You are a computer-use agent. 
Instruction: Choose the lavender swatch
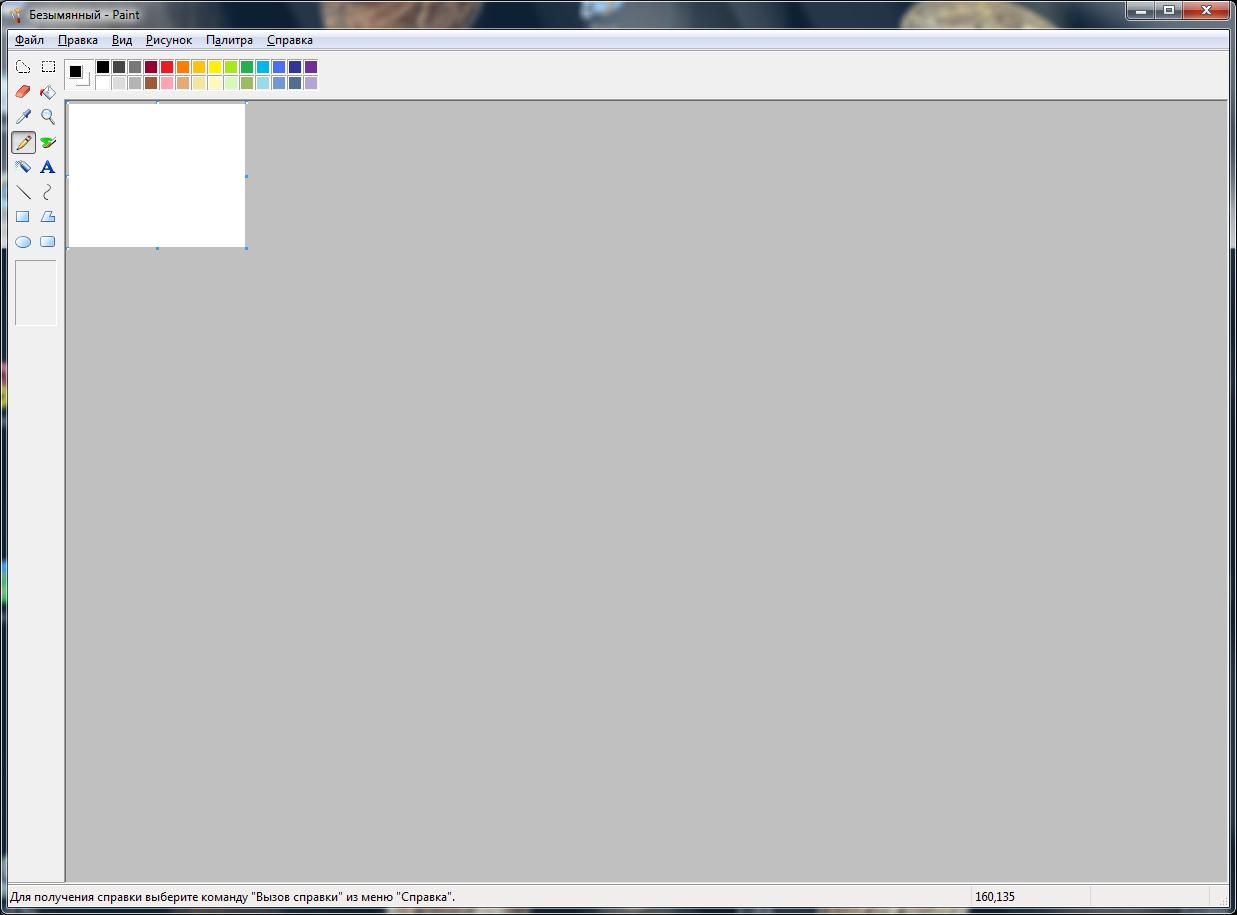tap(311, 83)
